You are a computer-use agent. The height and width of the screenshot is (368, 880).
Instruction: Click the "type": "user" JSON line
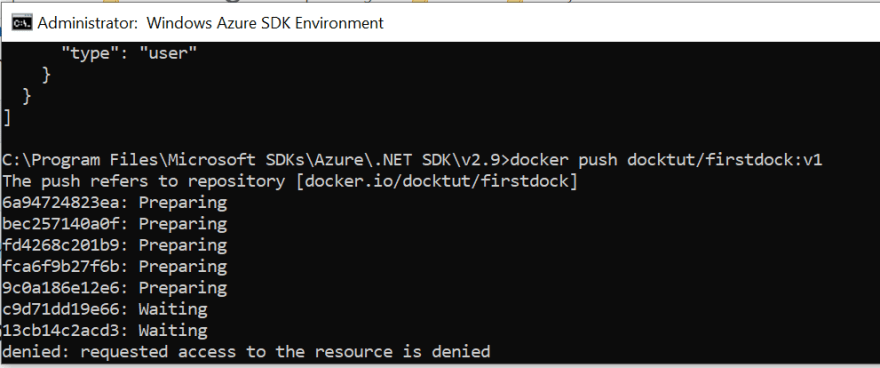pyautogui.click(x=129, y=54)
